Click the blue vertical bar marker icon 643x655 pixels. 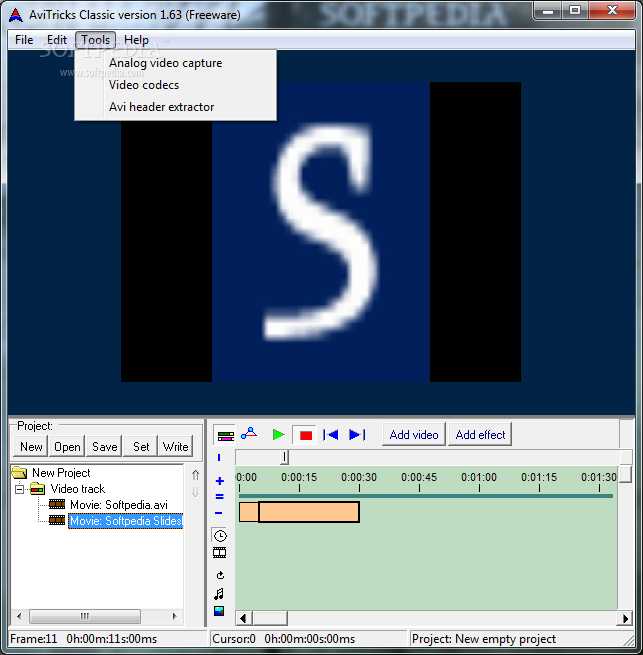pyautogui.click(x=219, y=458)
